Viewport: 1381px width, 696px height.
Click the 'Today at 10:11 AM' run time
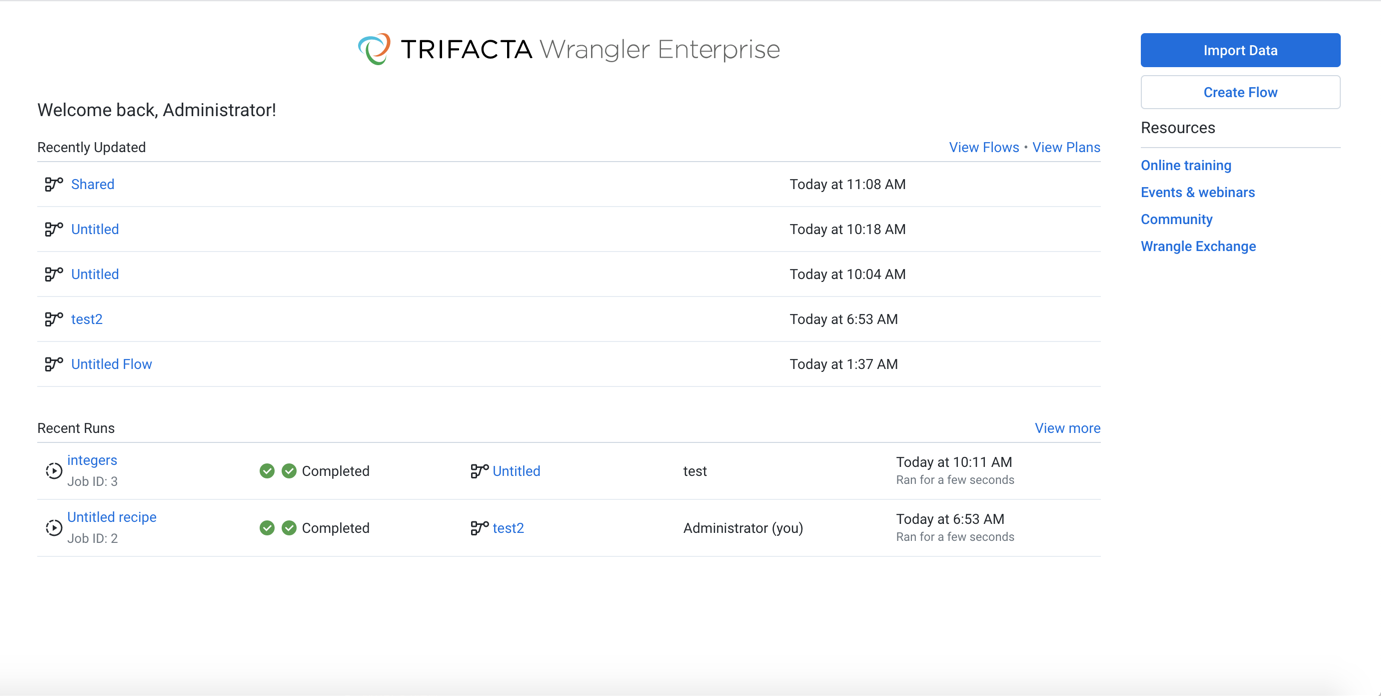(x=954, y=462)
